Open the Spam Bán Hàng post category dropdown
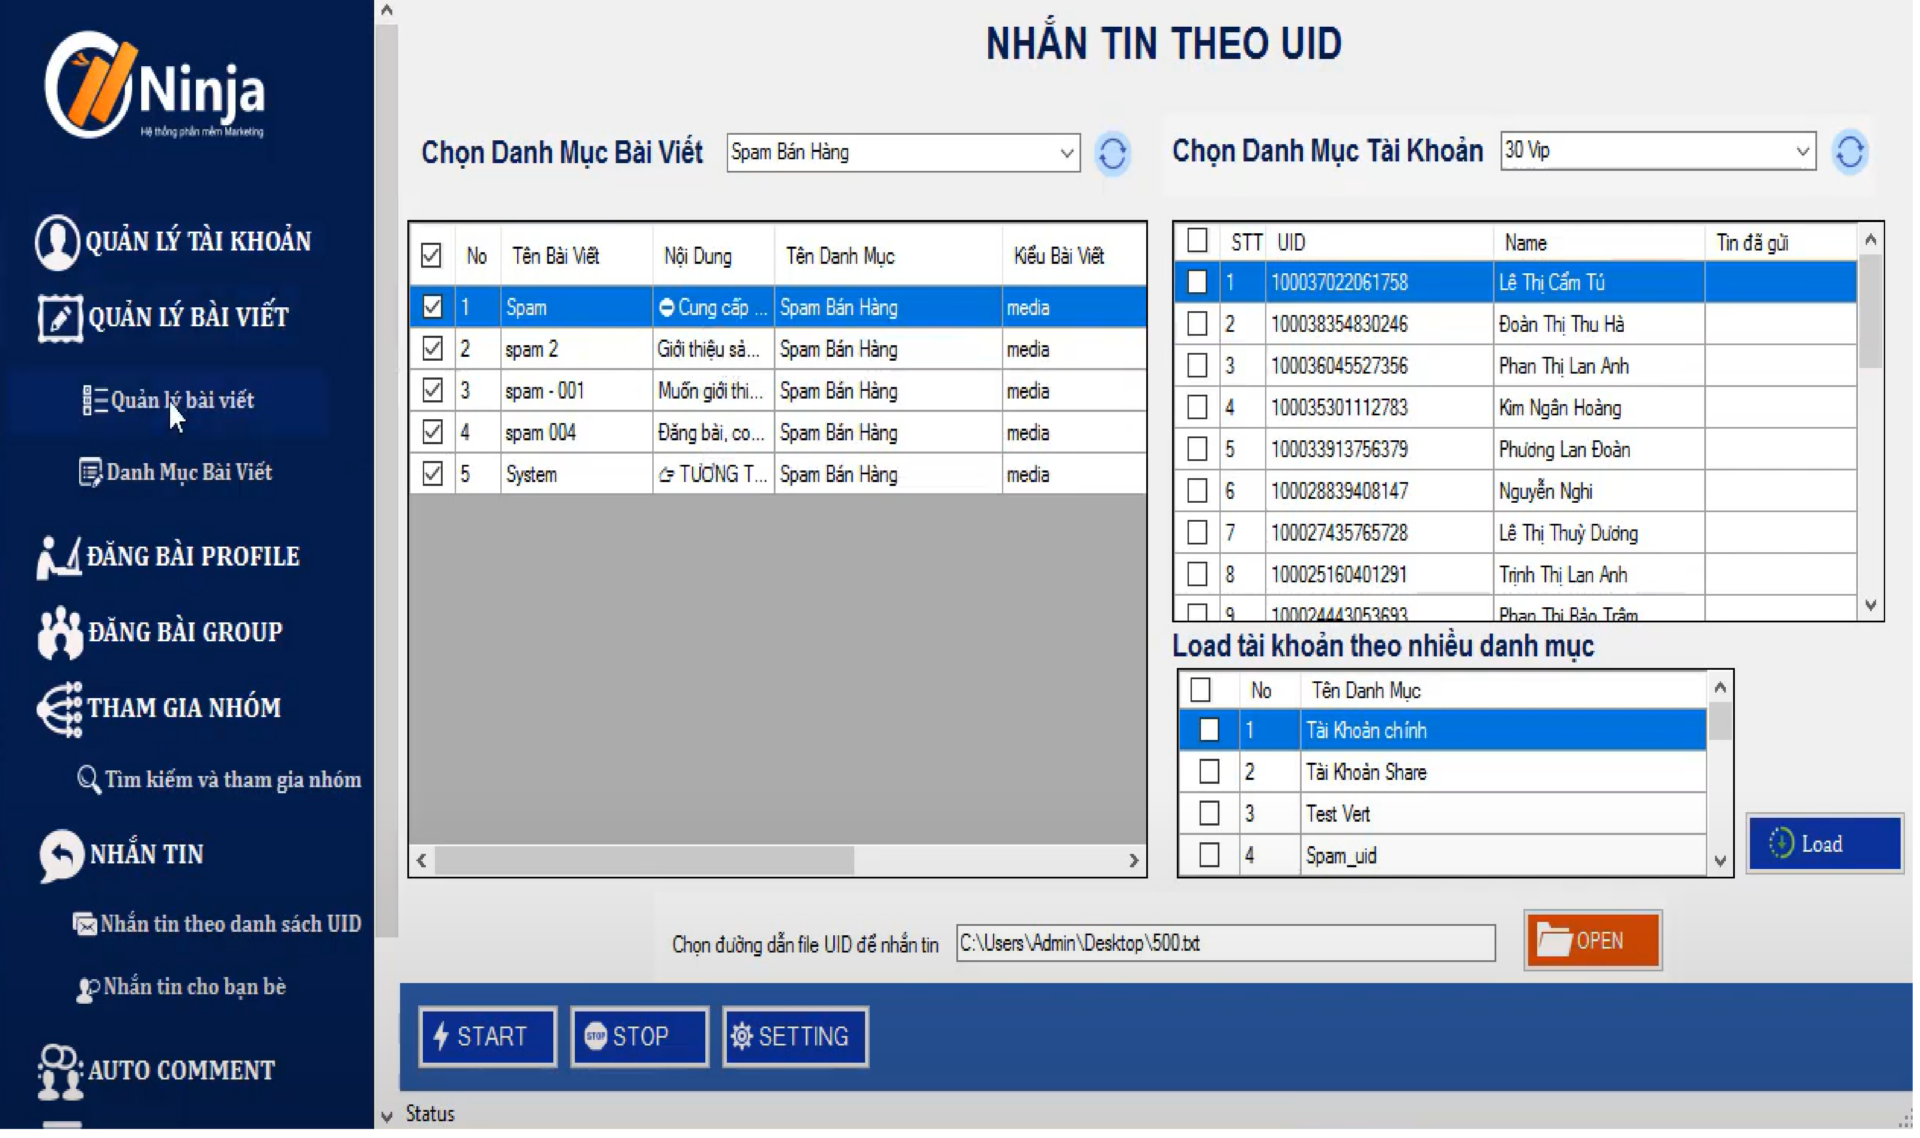This screenshot has width=1920, height=1138. point(905,154)
